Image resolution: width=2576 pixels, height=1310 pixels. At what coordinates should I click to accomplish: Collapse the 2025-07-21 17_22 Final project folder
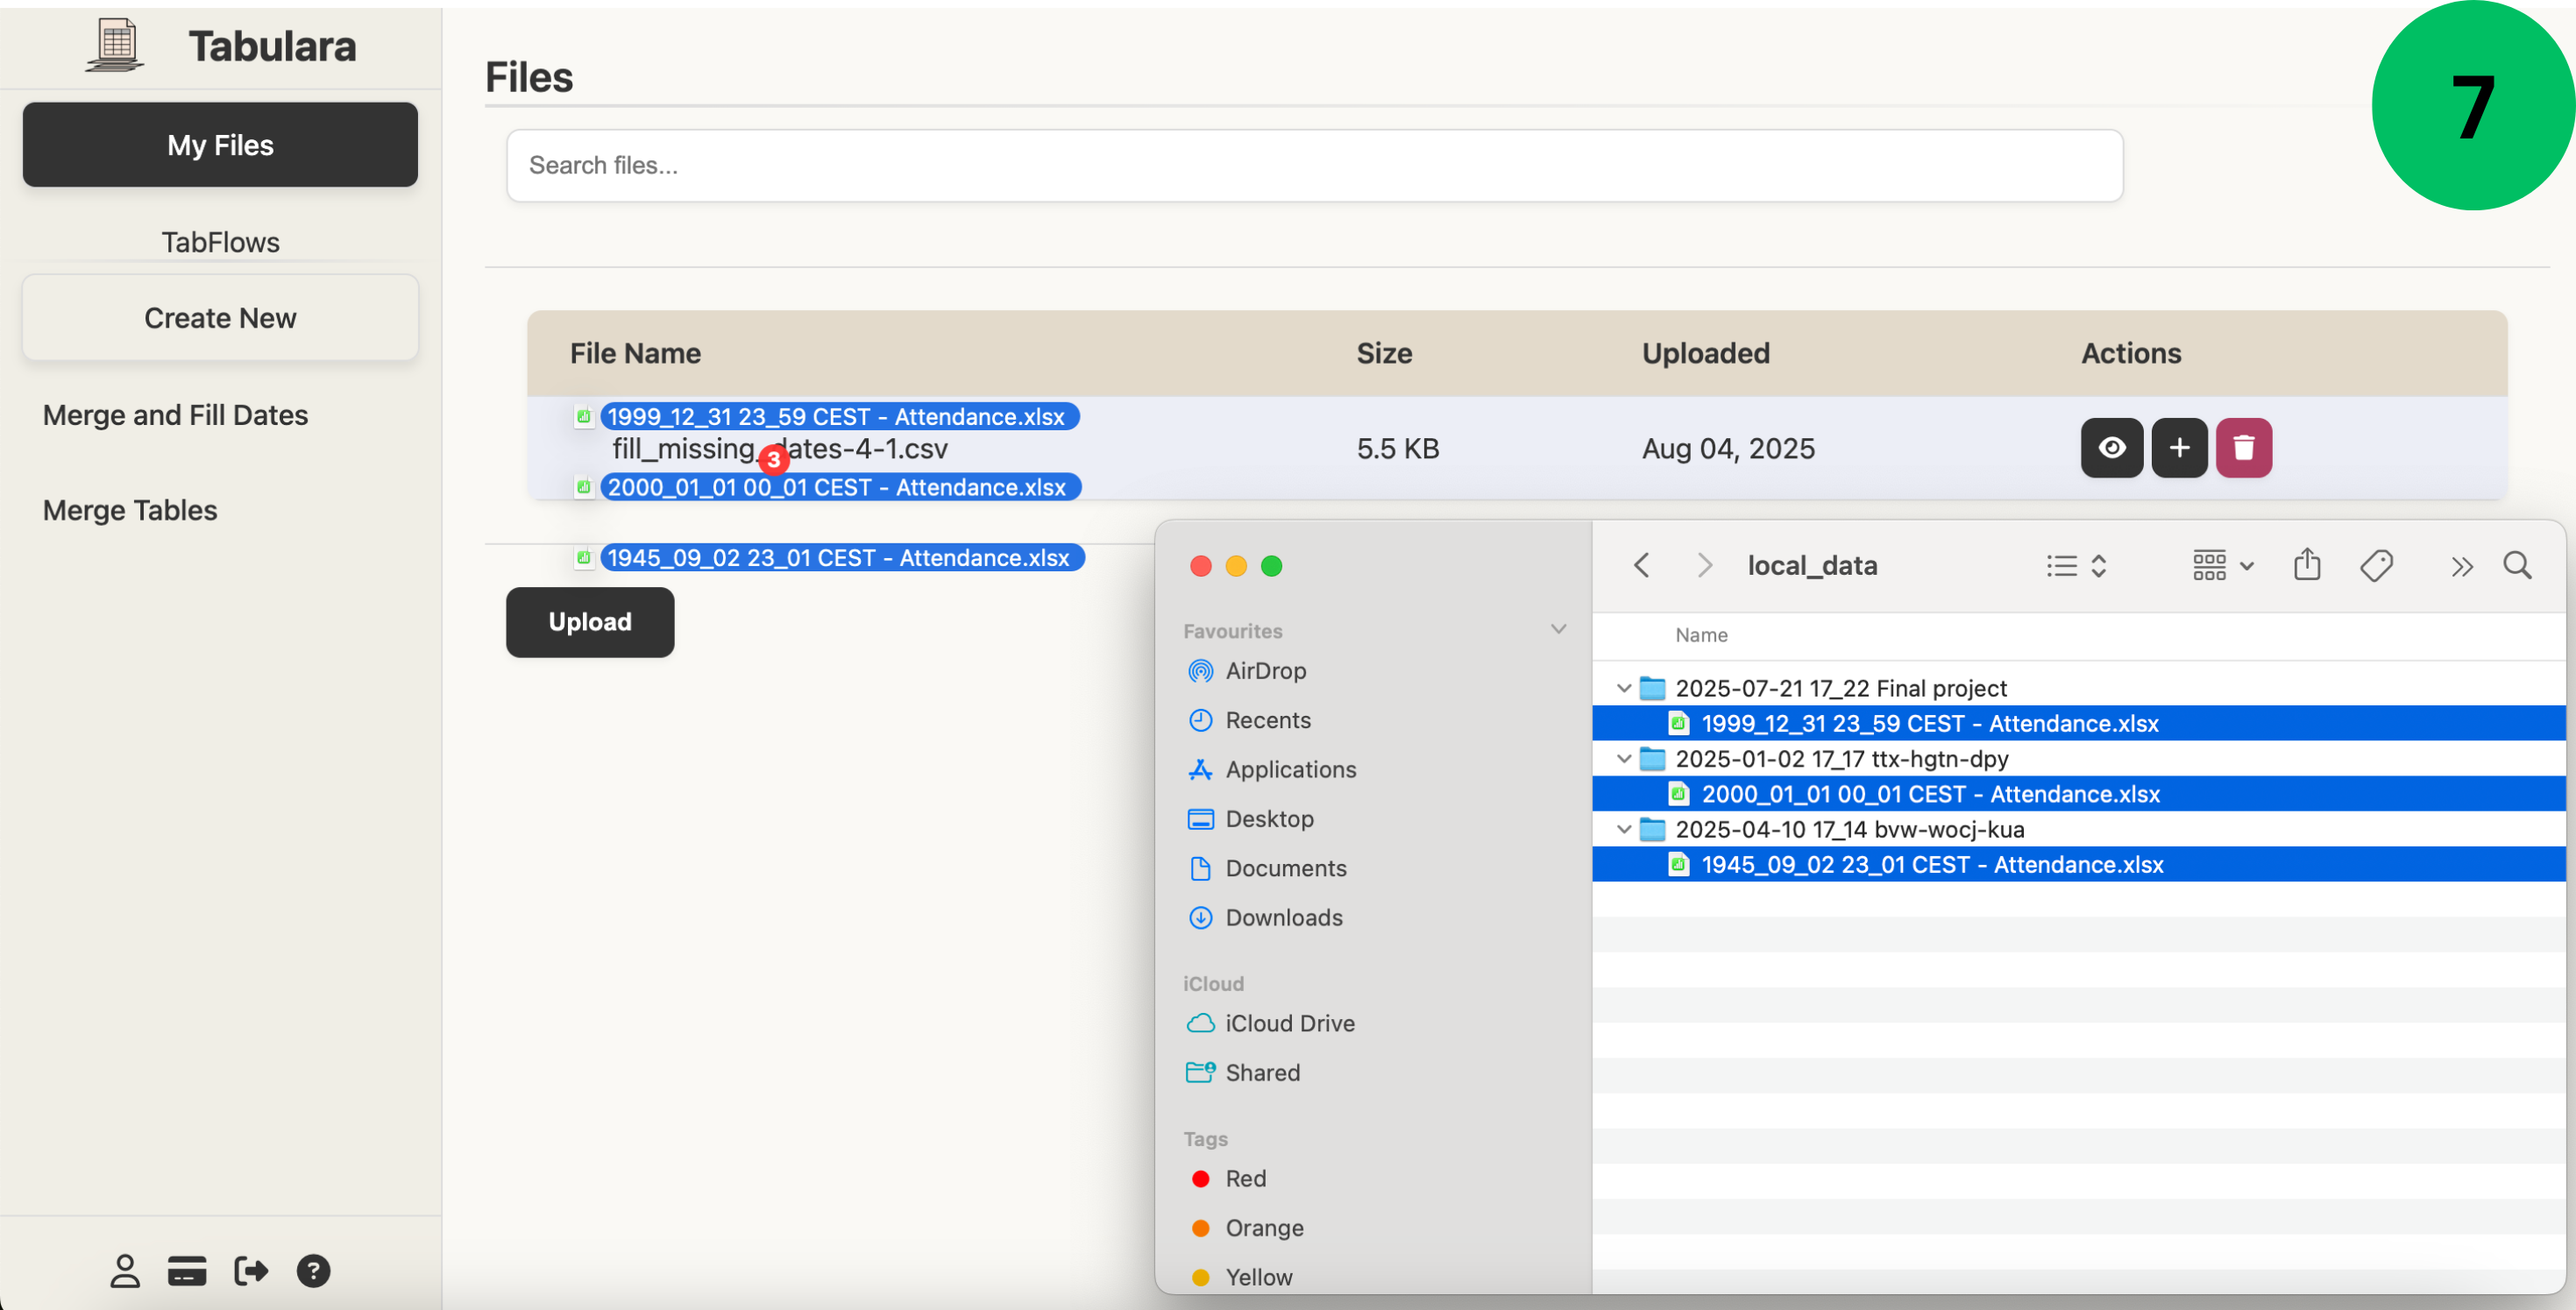coord(1624,688)
